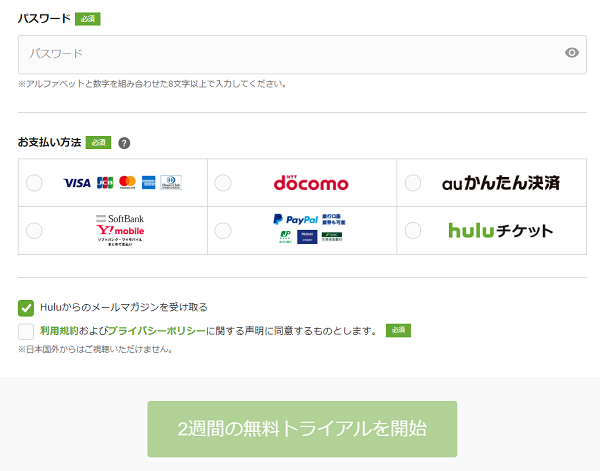Click the password rule note about 8文字以上
600x471 pixels.
point(152,84)
